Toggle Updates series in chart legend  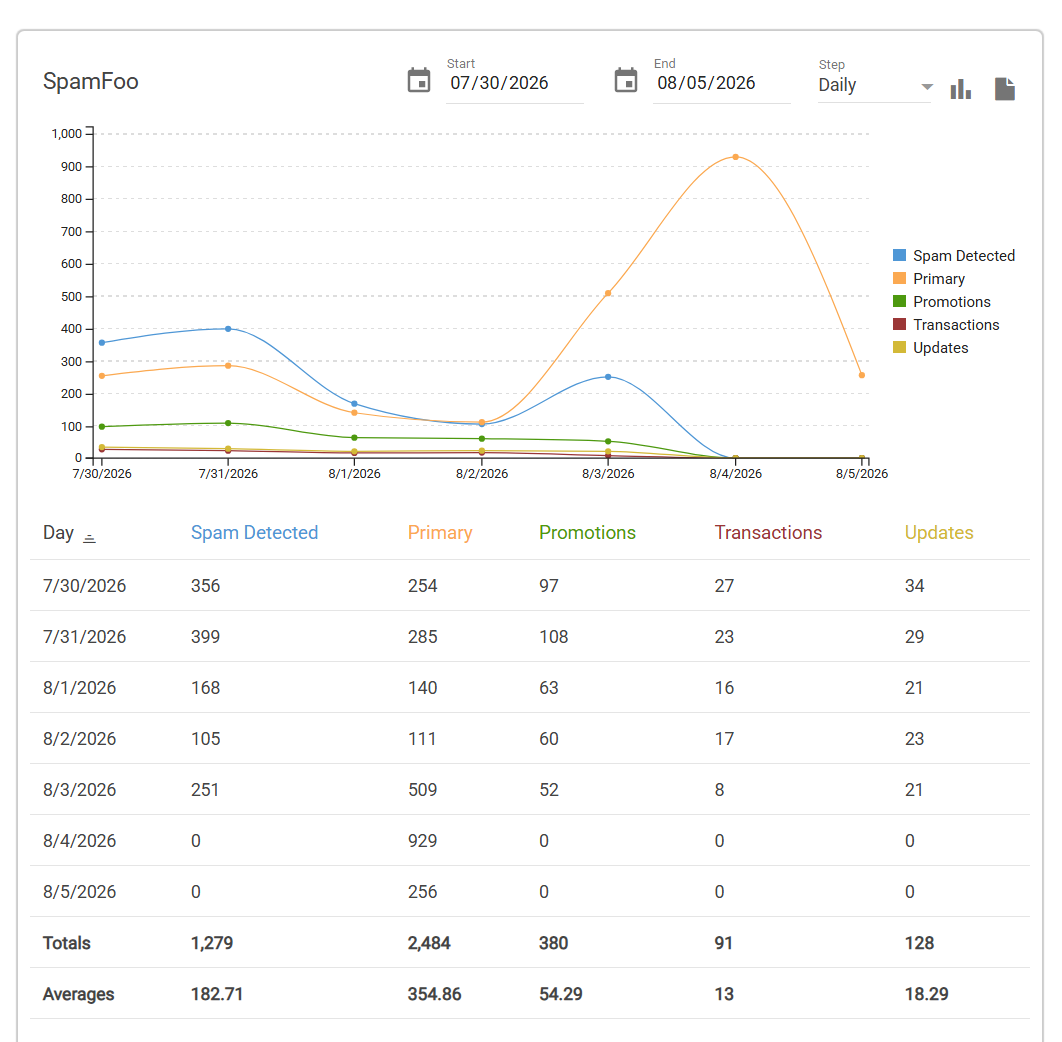(x=931, y=348)
